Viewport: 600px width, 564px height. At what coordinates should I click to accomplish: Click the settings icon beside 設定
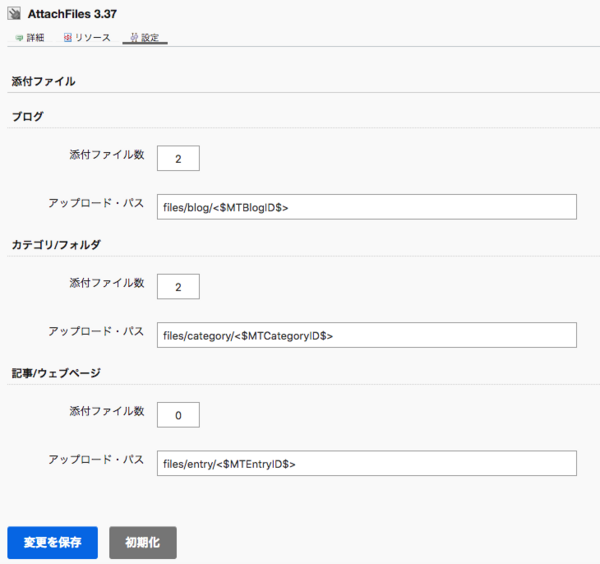133,38
